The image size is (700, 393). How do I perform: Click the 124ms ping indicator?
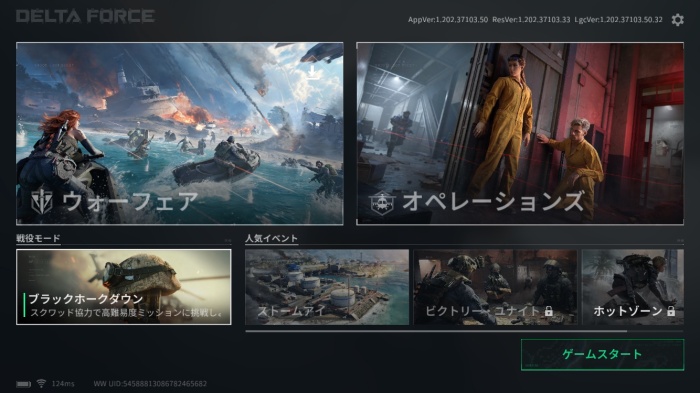pos(63,384)
